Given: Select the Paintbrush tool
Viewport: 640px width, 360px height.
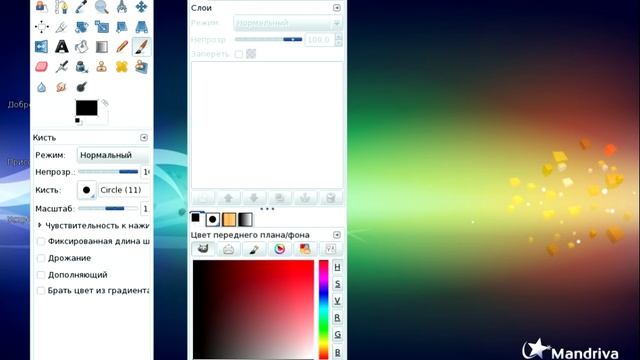Looking at the screenshot, I should pyautogui.click(x=141, y=47).
